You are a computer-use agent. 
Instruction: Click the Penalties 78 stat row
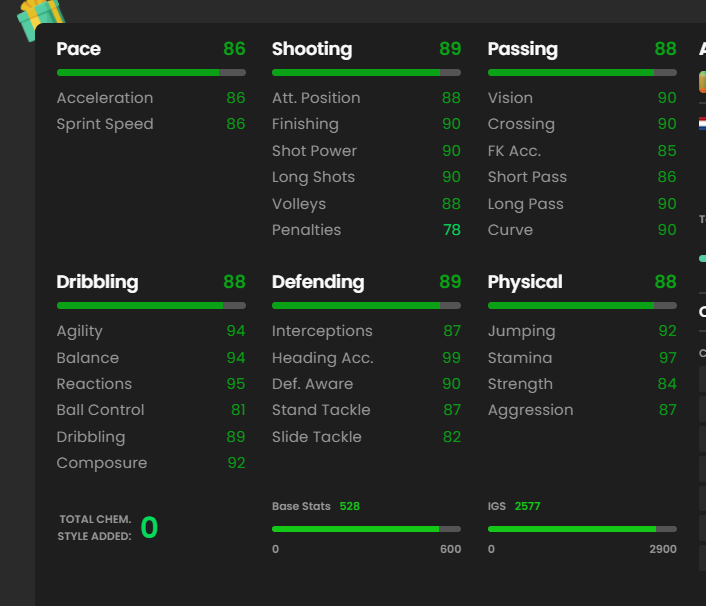coord(367,230)
